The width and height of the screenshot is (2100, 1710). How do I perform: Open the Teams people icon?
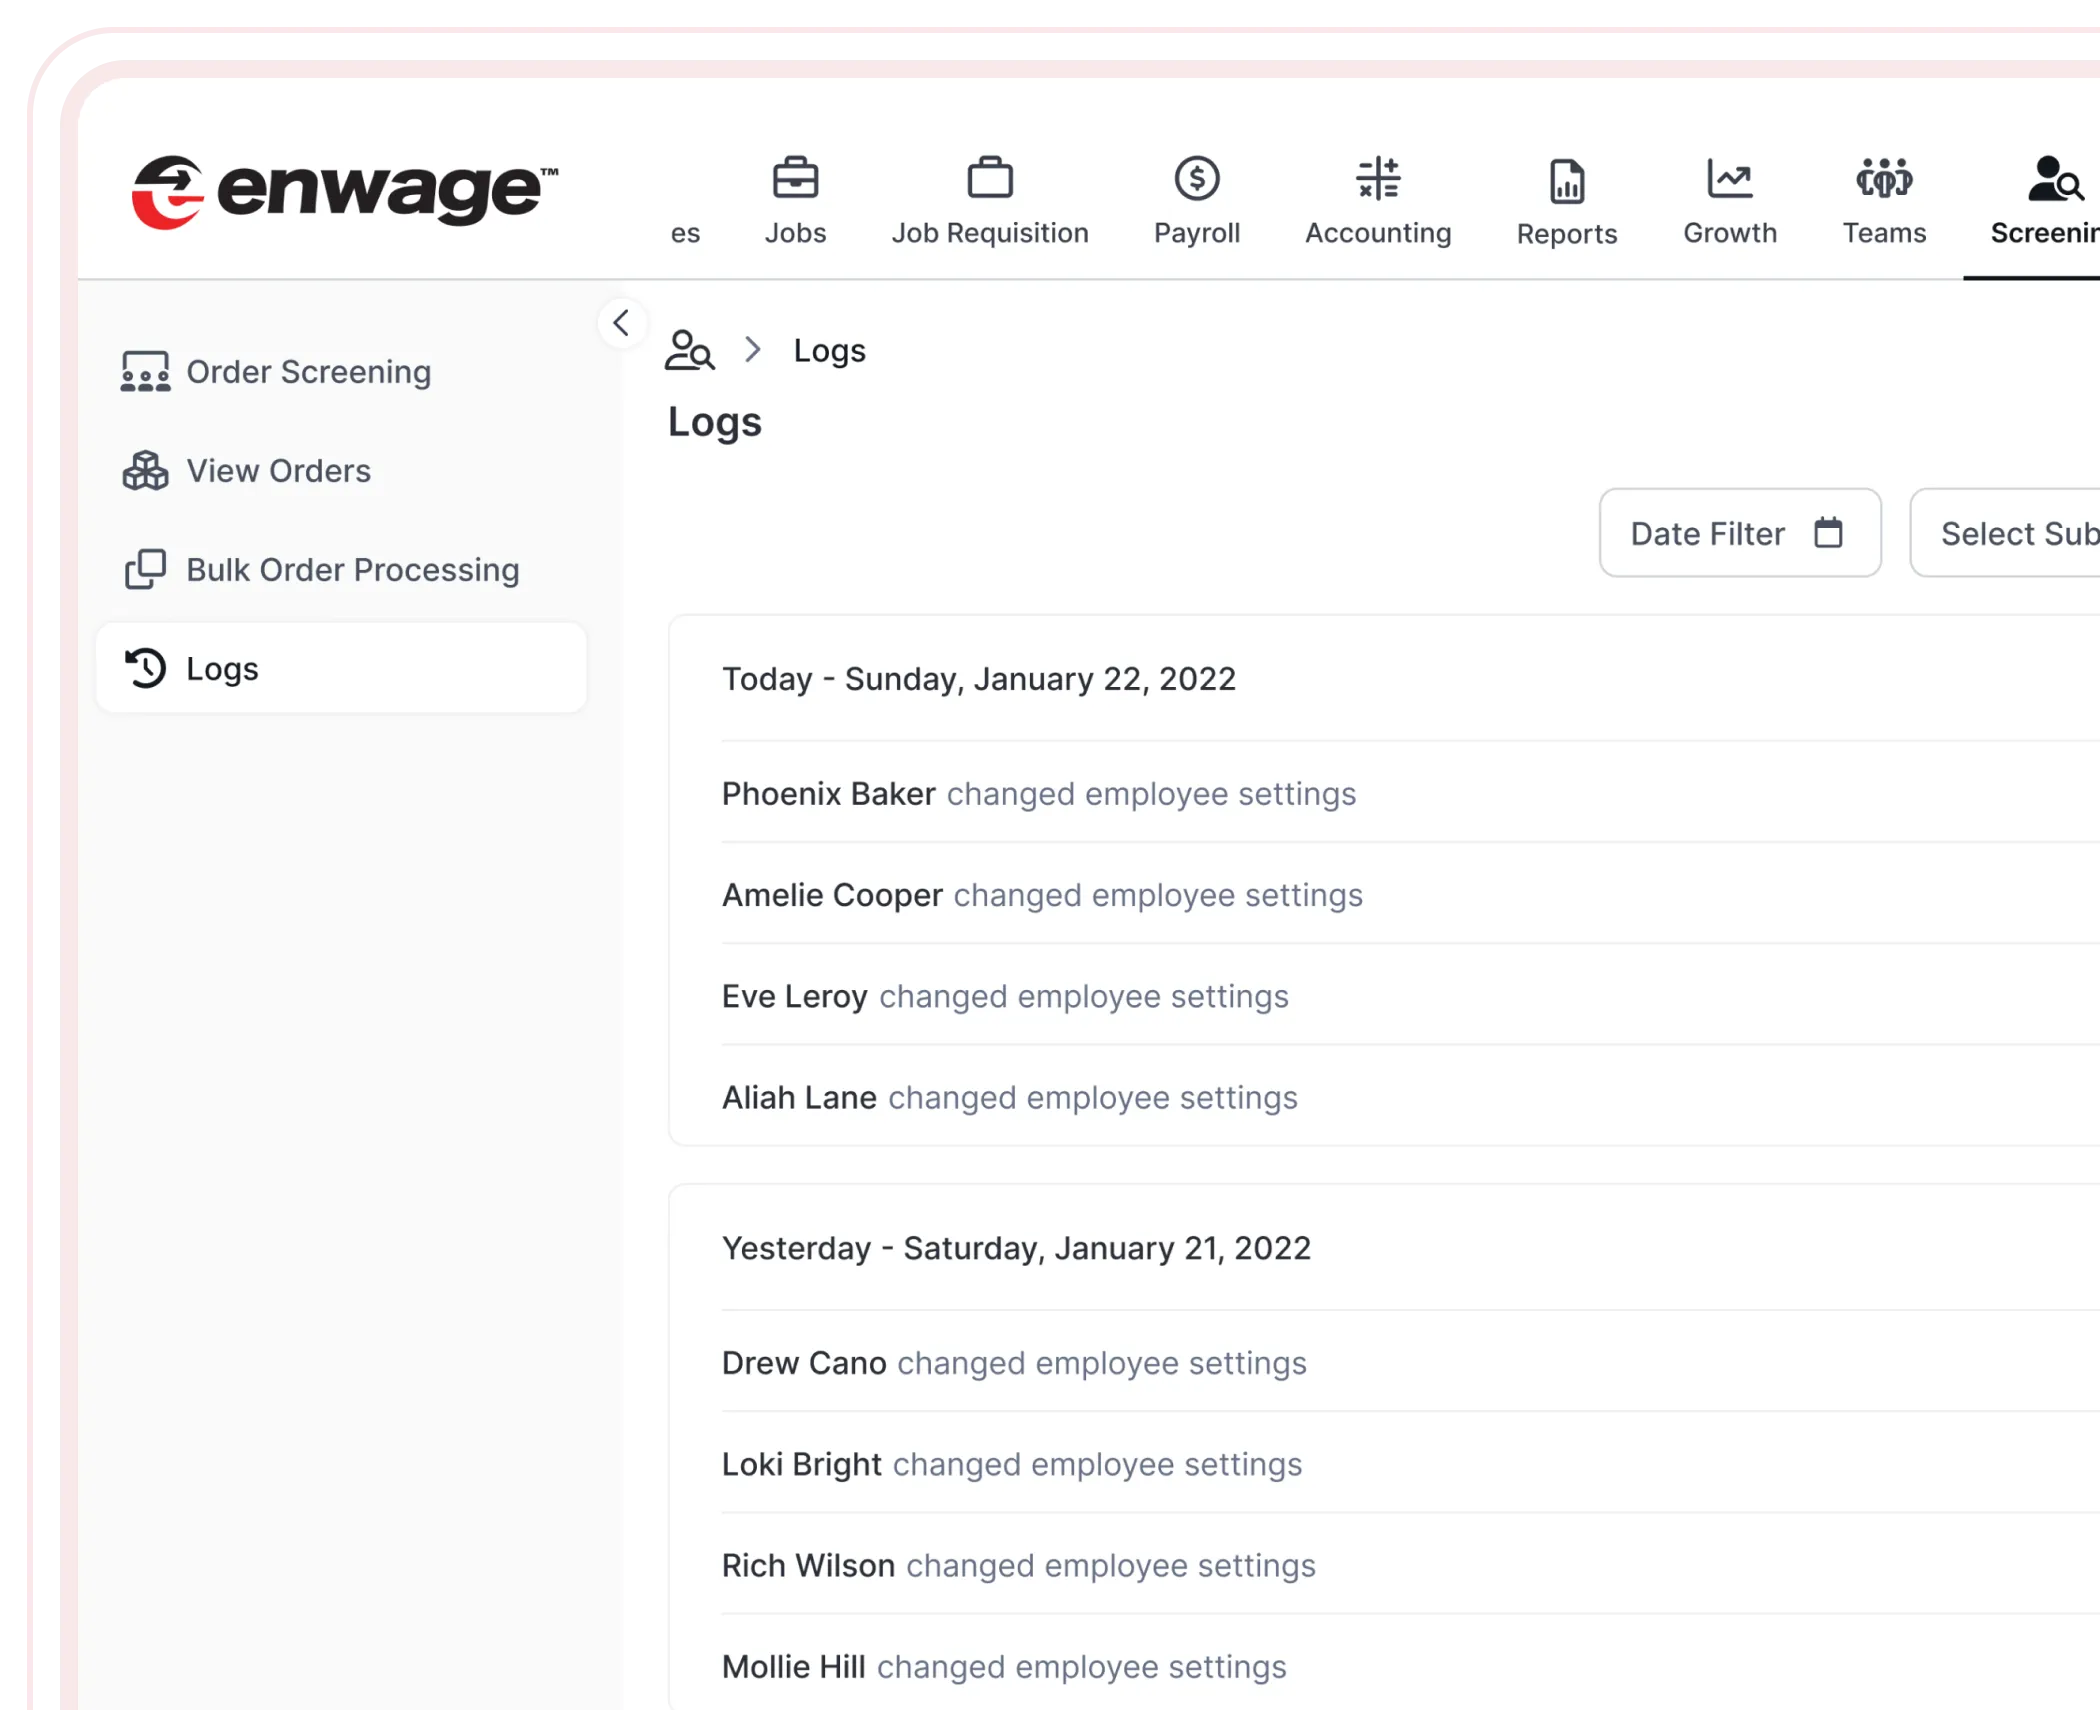coord(1883,180)
